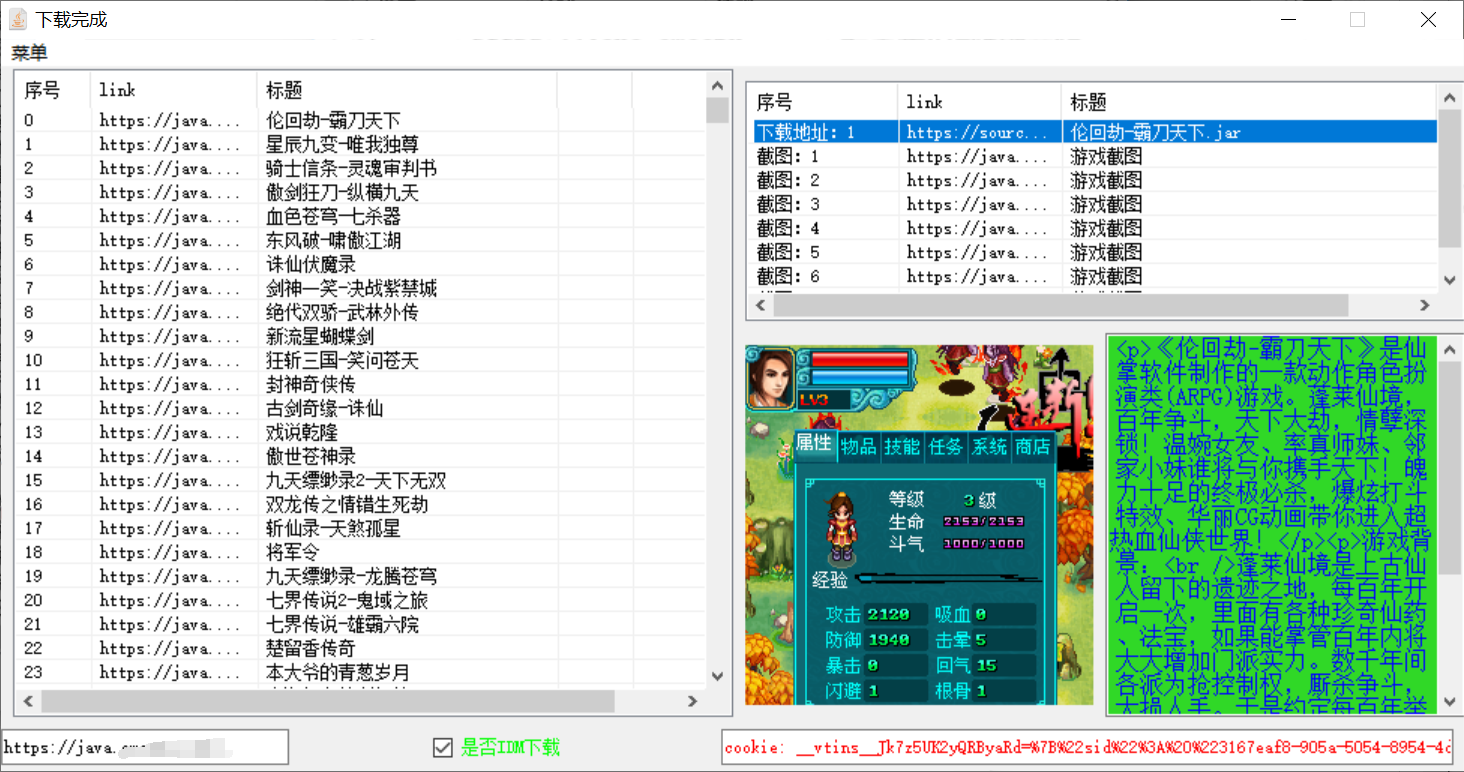Viewport: 1464px width, 772px height.
Task: Select the 血色苍穹-七杀器 game row
Action: tap(360, 217)
